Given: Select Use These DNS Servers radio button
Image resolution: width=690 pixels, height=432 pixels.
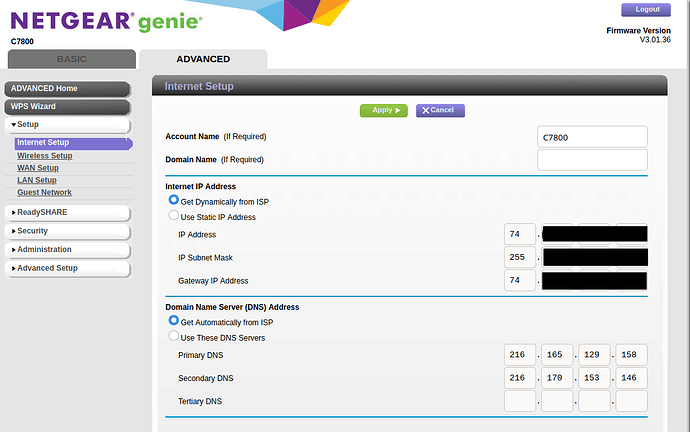Looking at the screenshot, I should coord(173,336).
